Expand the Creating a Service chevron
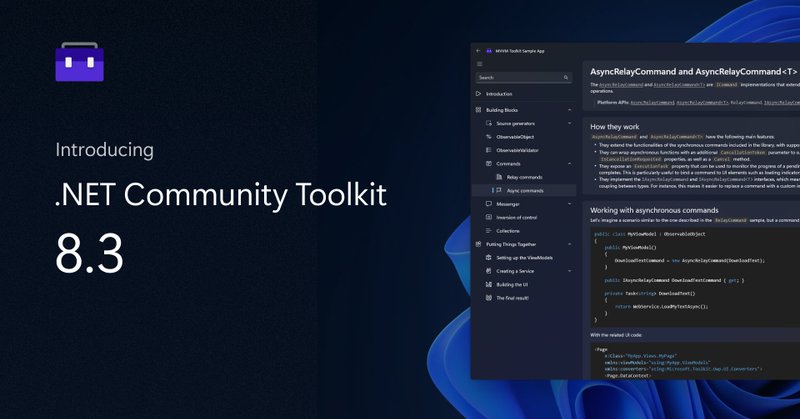This screenshot has height=419, width=800. 569,271
